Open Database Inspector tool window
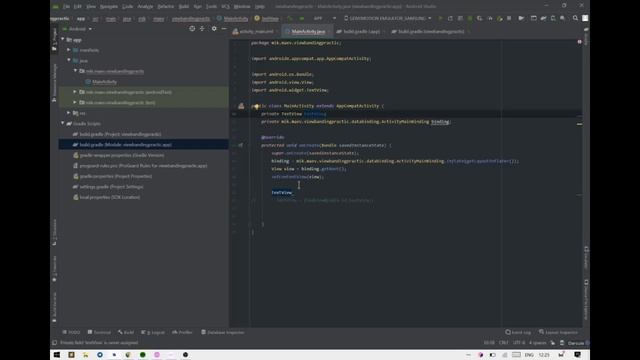This screenshot has height=360, width=640. pos(223,332)
